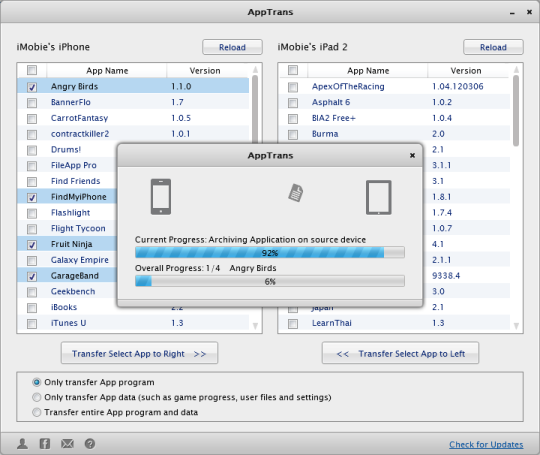The width and height of the screenshot is (540, 455).
Task: Close the AppTrans progress dialog
Action: (x=412, y=155)
